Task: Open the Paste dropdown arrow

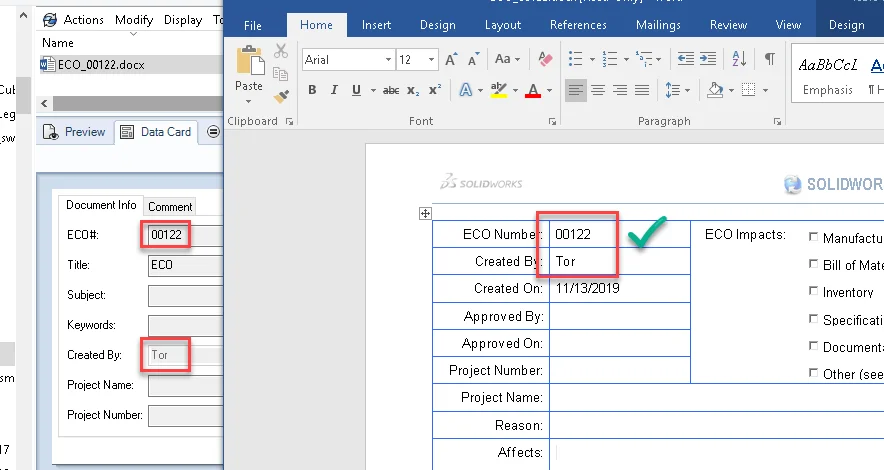Action: tap(249, 102)
